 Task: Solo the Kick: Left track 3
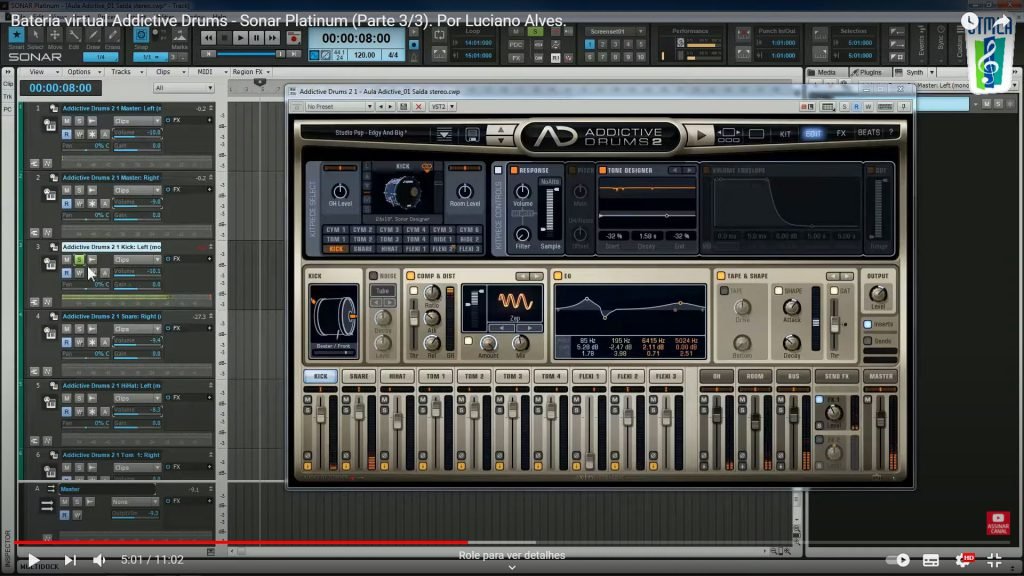pyautogui.click(x=79, y=260)
